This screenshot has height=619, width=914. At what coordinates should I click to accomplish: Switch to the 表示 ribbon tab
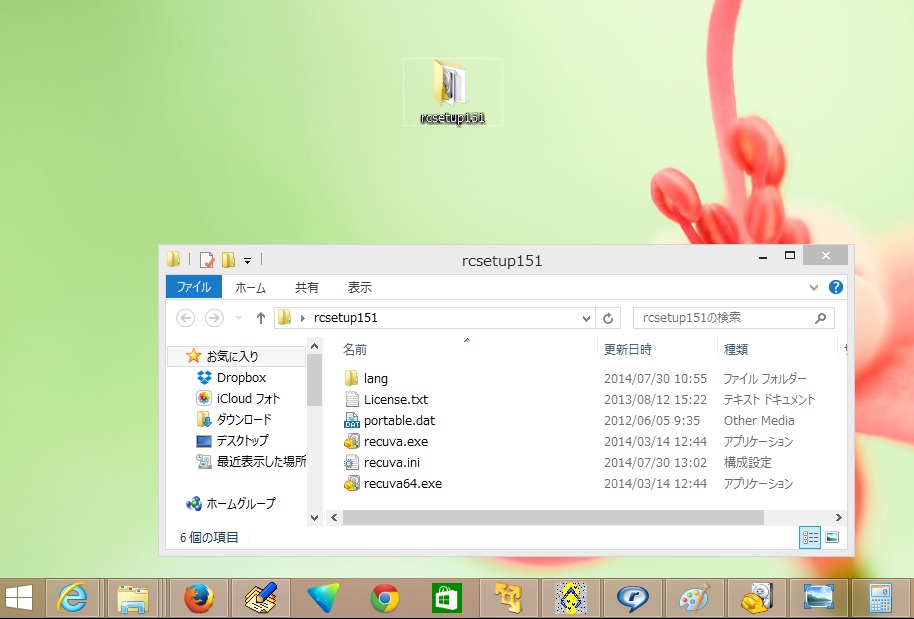359,287
